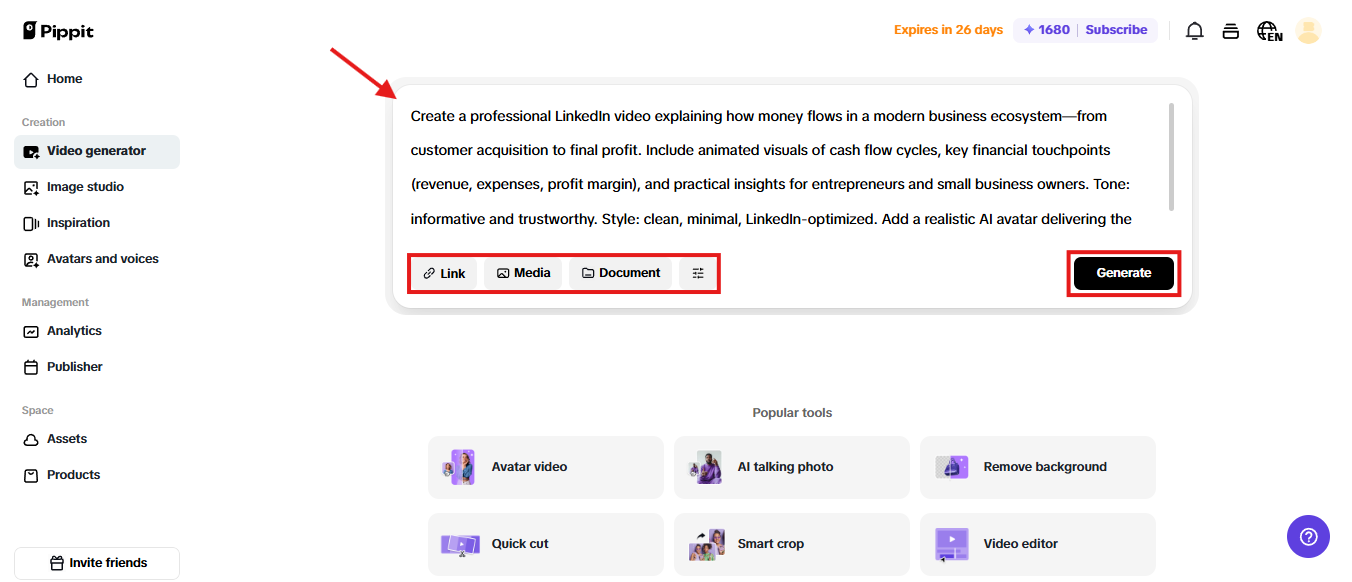Select the Smart crop tool
Viewport: 1352px width, 582px height.
tap(791, 544)
